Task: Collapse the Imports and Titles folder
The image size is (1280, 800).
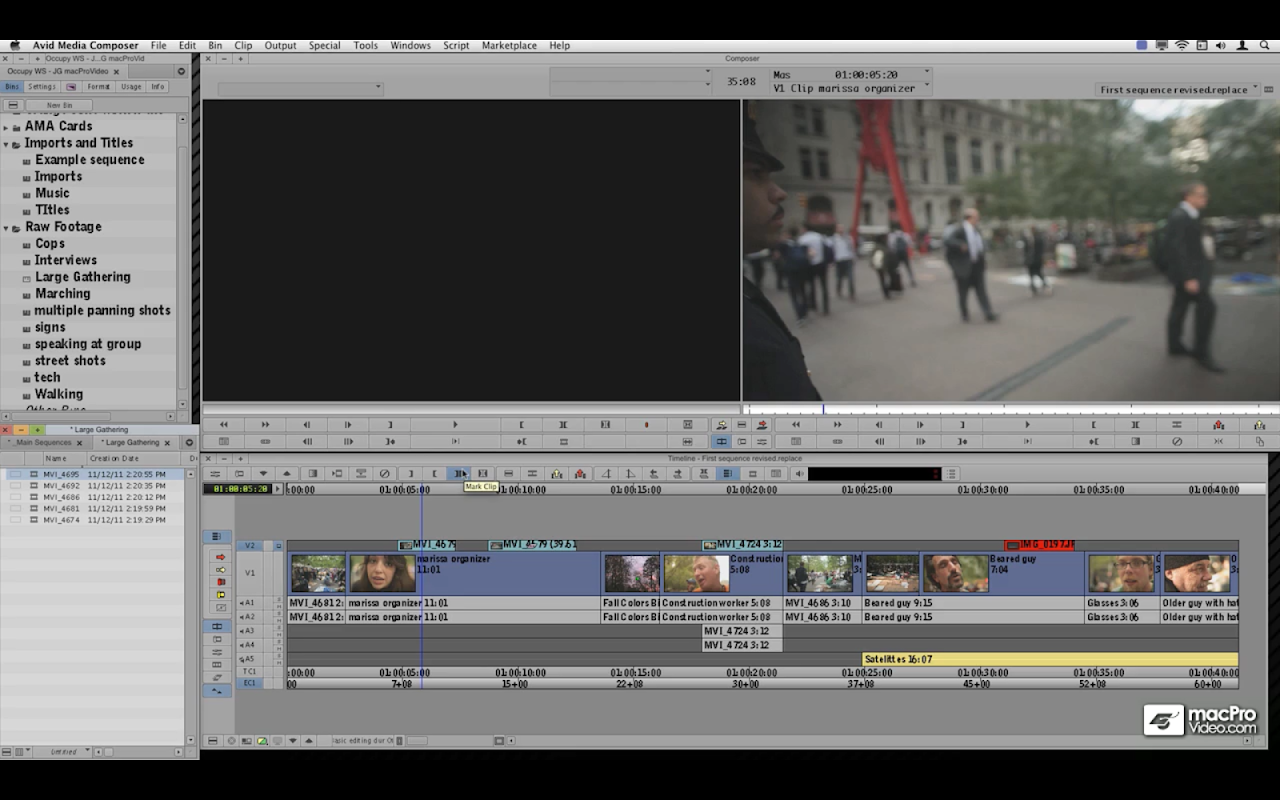Action: 6,144
